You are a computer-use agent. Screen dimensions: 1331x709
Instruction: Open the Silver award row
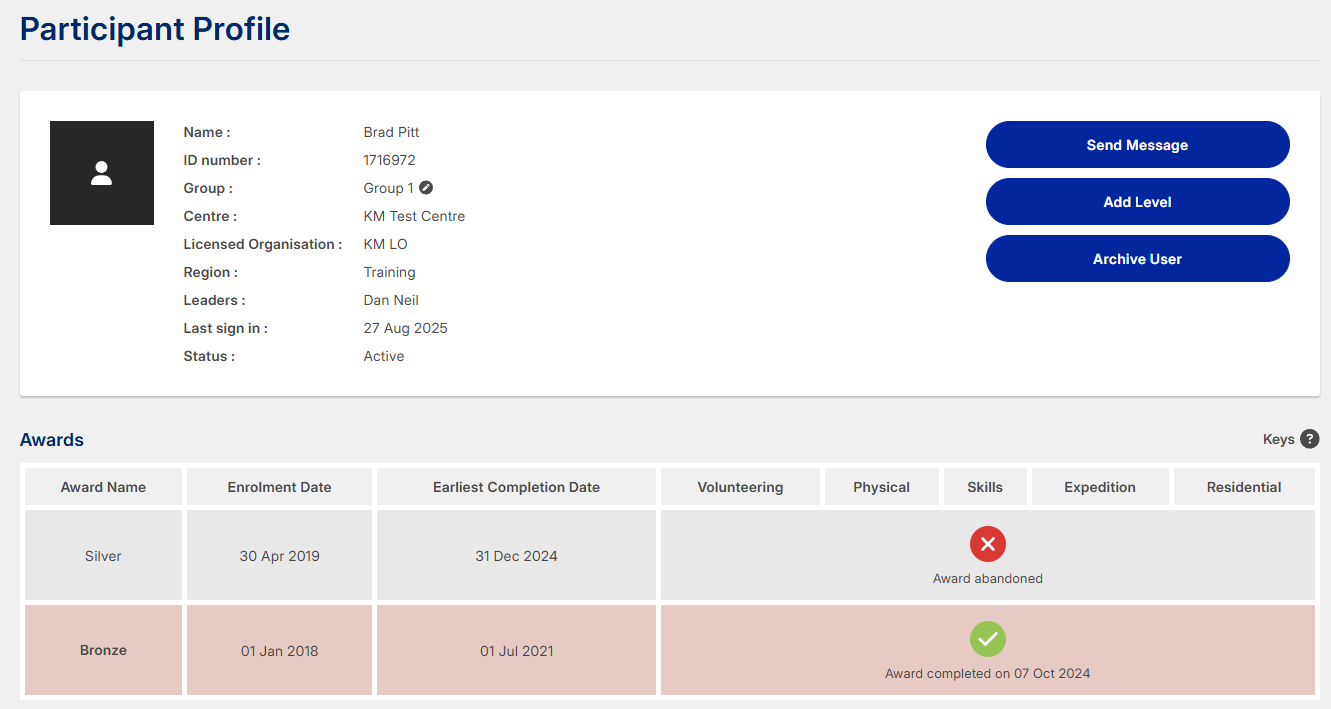point(103,556)
